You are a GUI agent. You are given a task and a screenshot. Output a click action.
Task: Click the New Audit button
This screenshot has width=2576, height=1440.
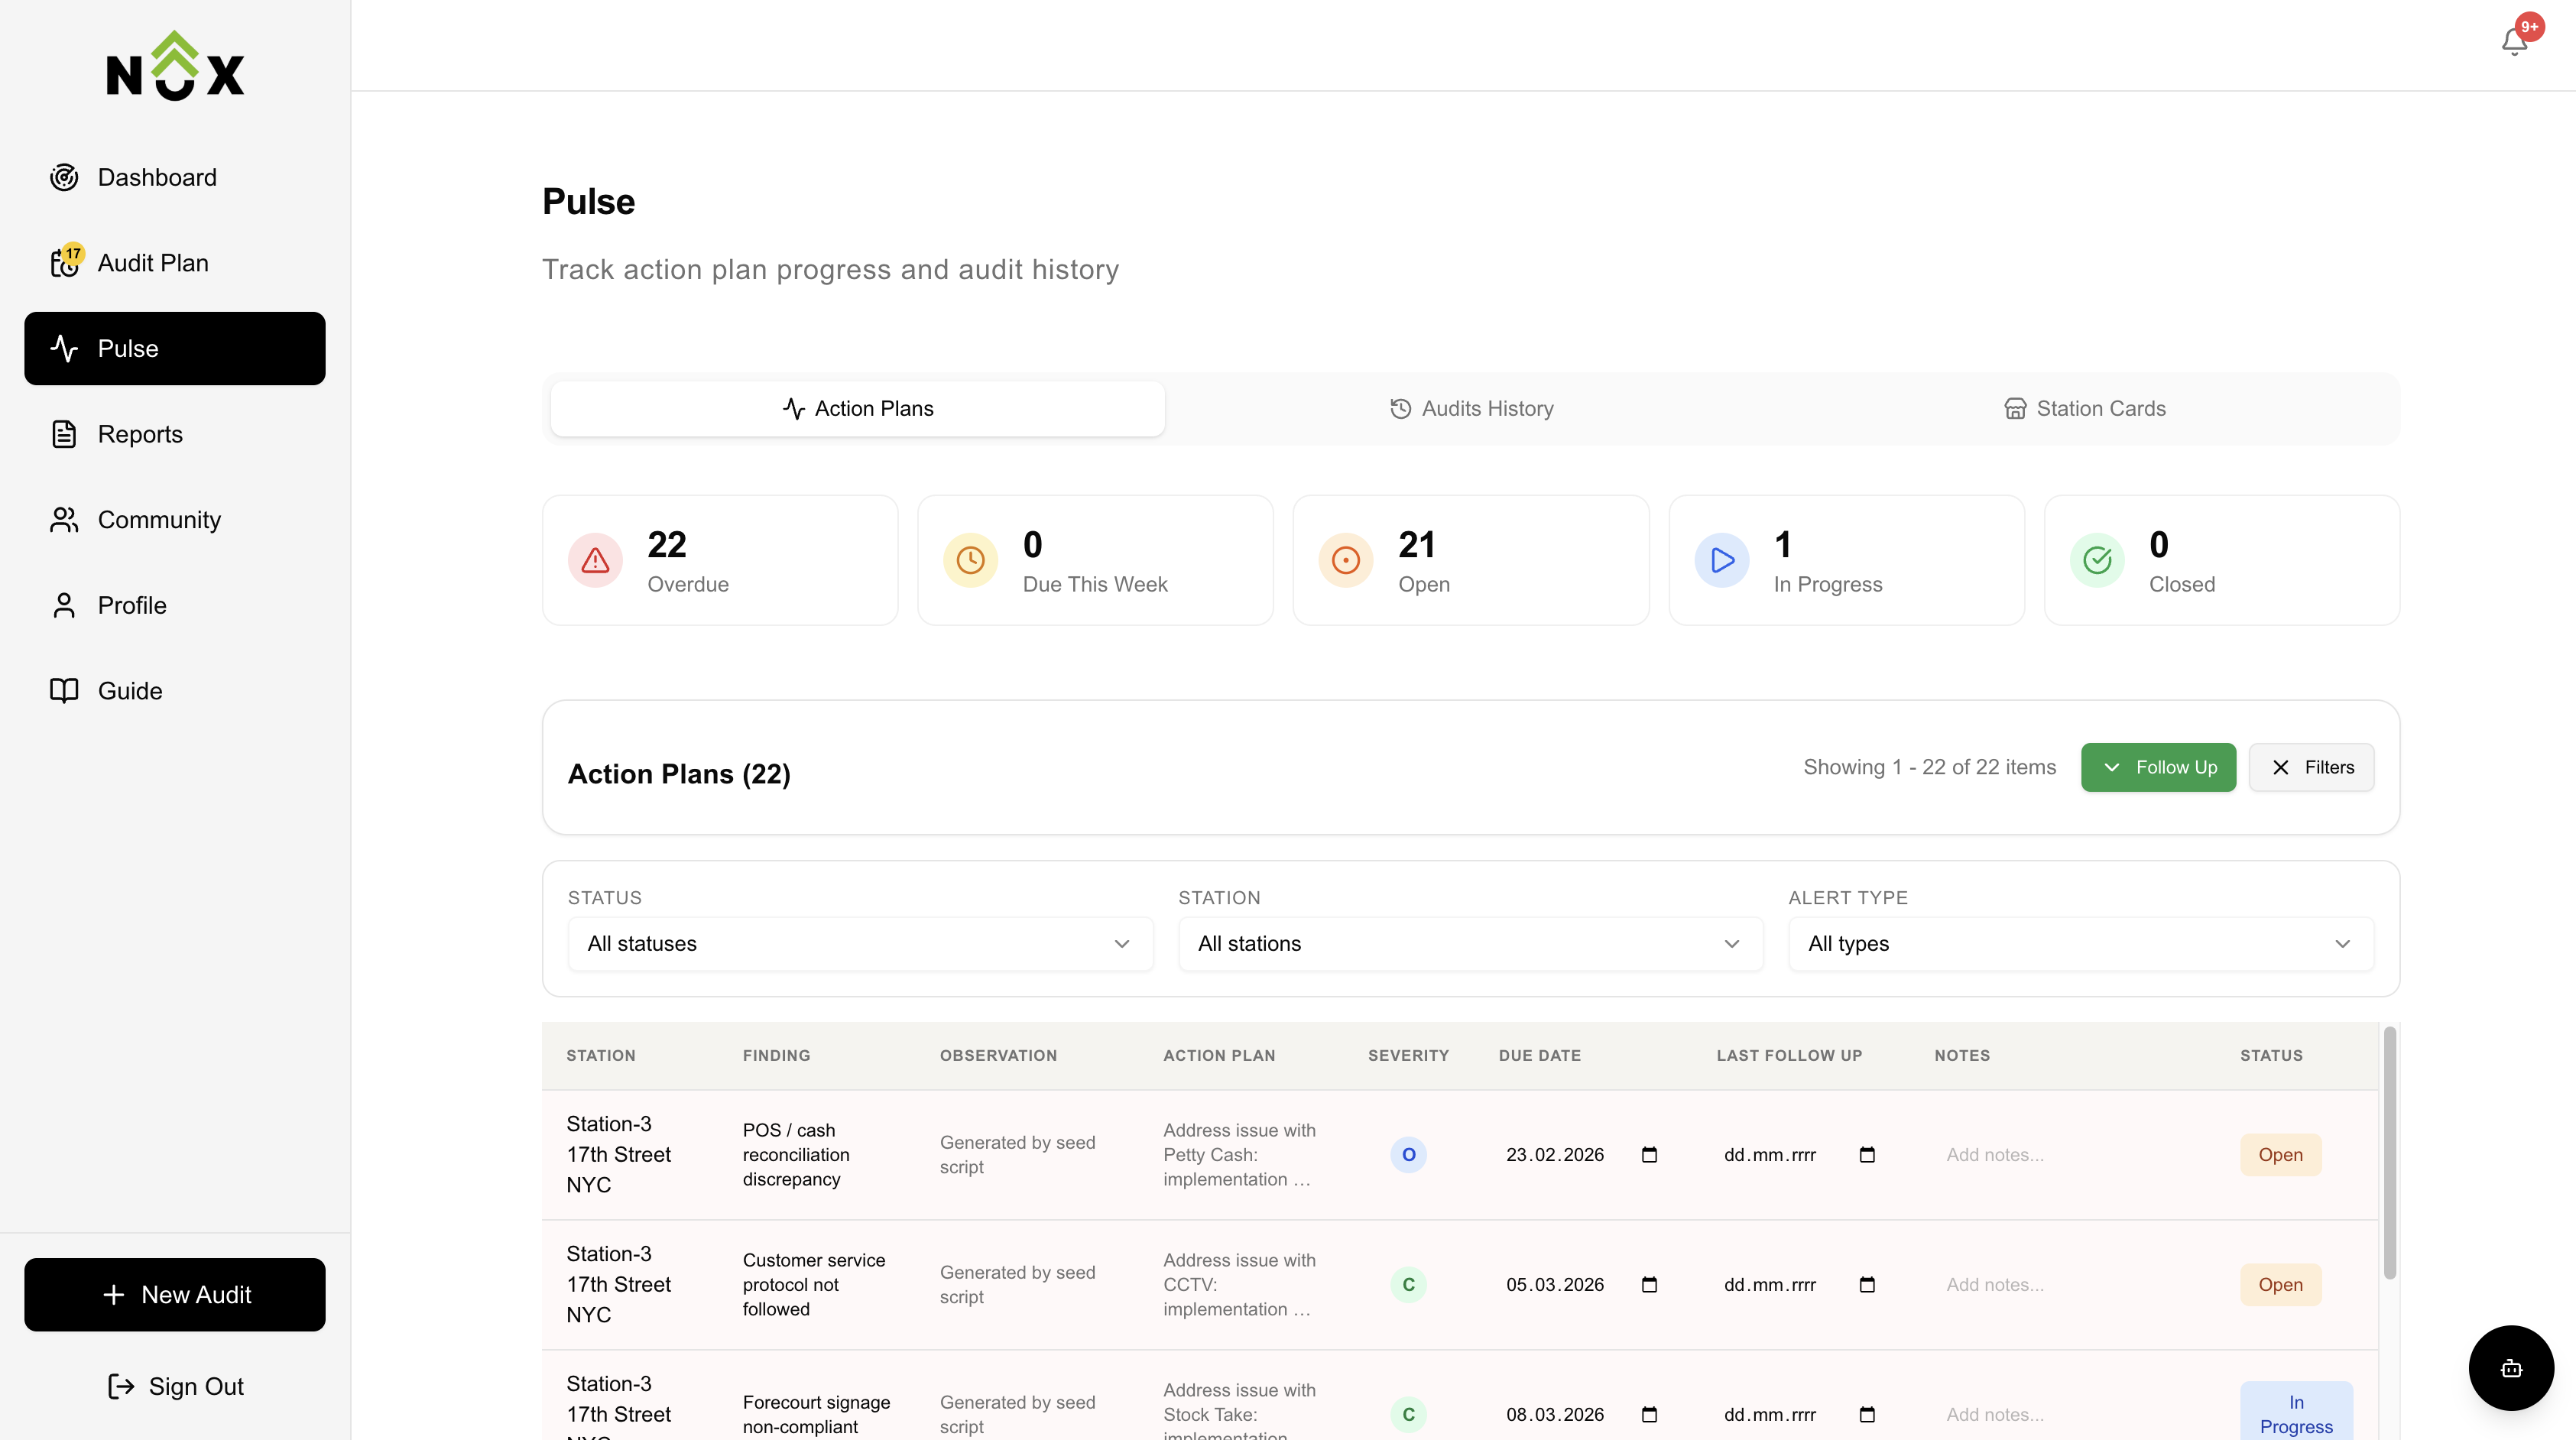(x=175, y=1294)
